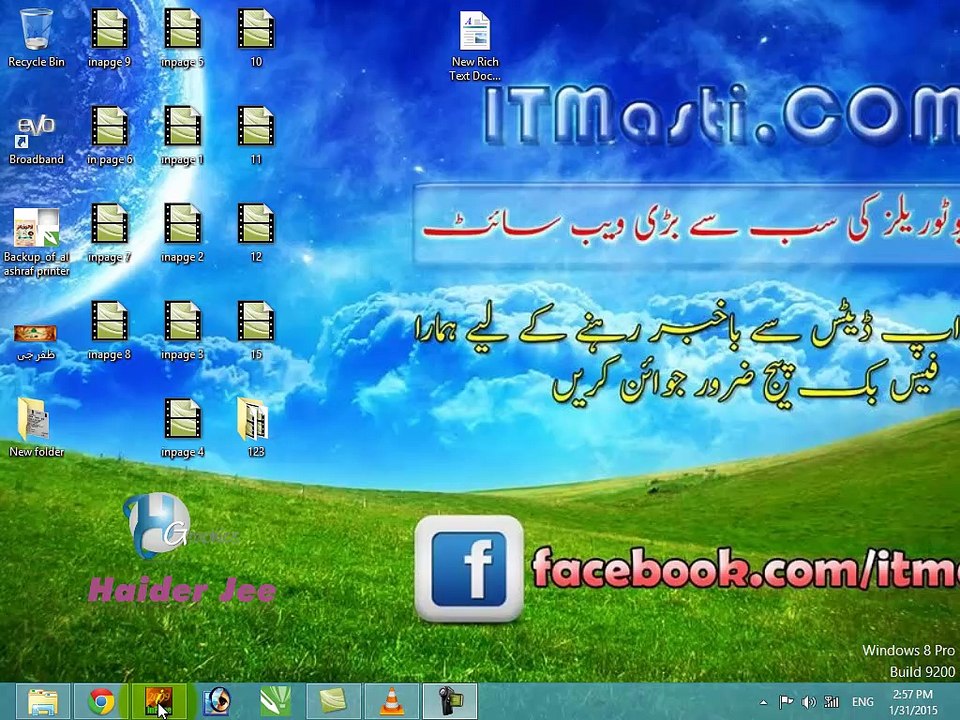Open the clock showing 2:57 PM

pos(913,702)
